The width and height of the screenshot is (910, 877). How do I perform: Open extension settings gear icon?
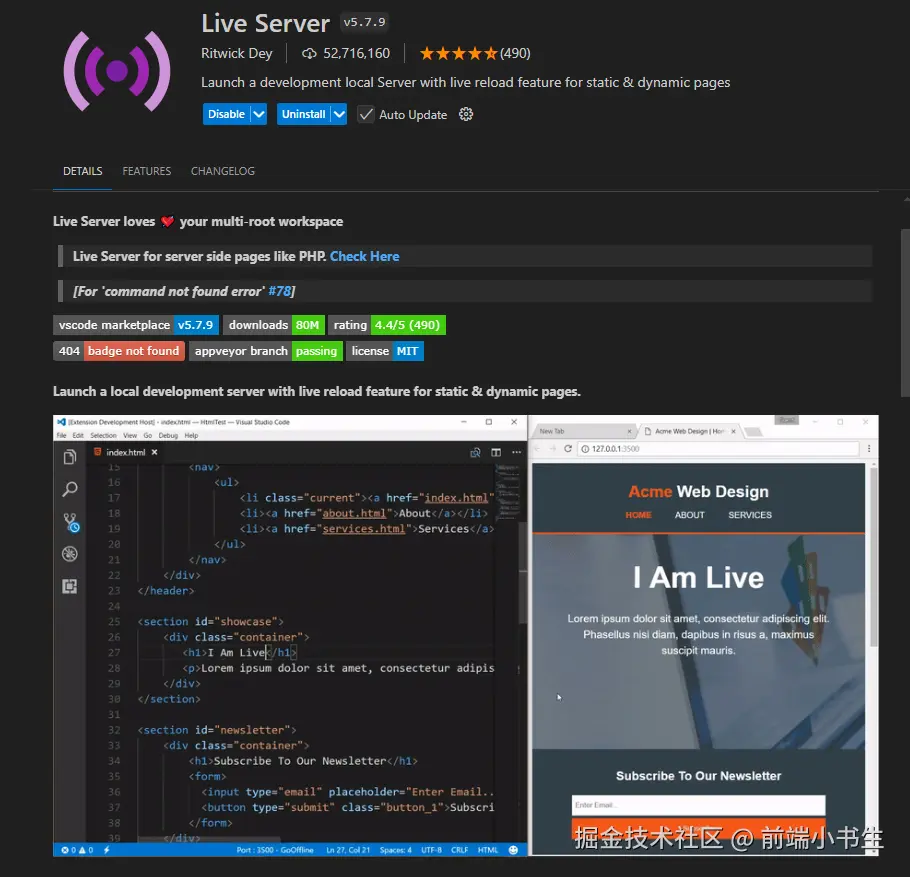(466, 114)
